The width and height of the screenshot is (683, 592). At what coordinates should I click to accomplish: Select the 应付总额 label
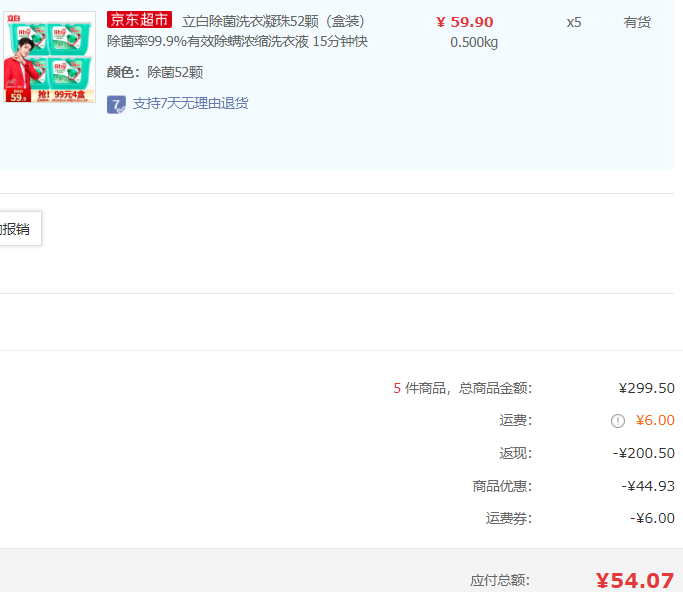[500, 580]
